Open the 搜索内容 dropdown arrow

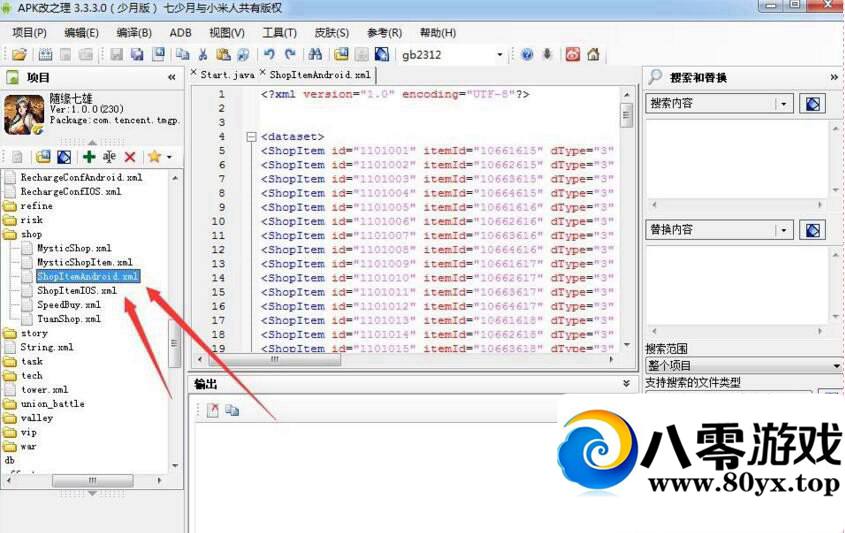tap(783, 103)
